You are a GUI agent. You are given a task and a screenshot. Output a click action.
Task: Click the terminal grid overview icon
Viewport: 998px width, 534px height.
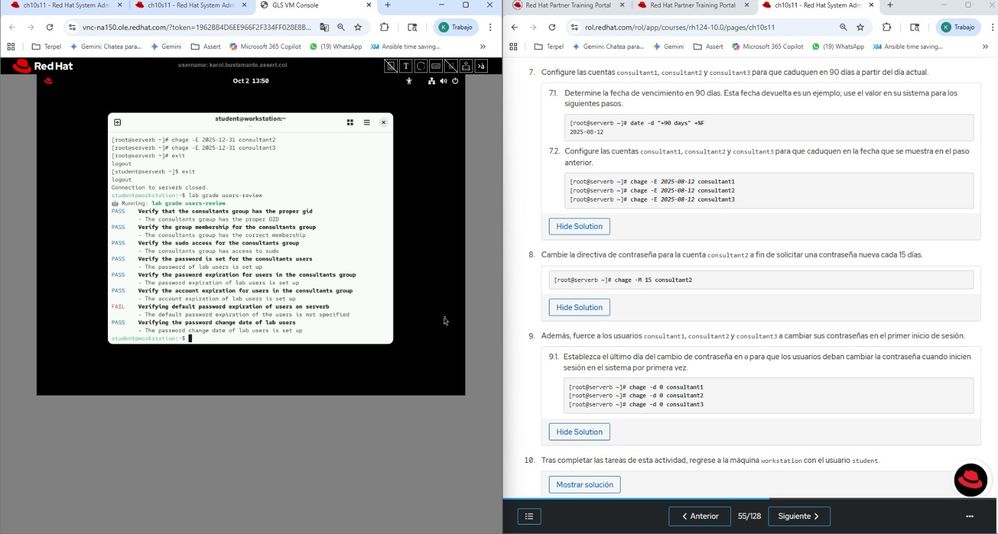[x=350, y=122]
